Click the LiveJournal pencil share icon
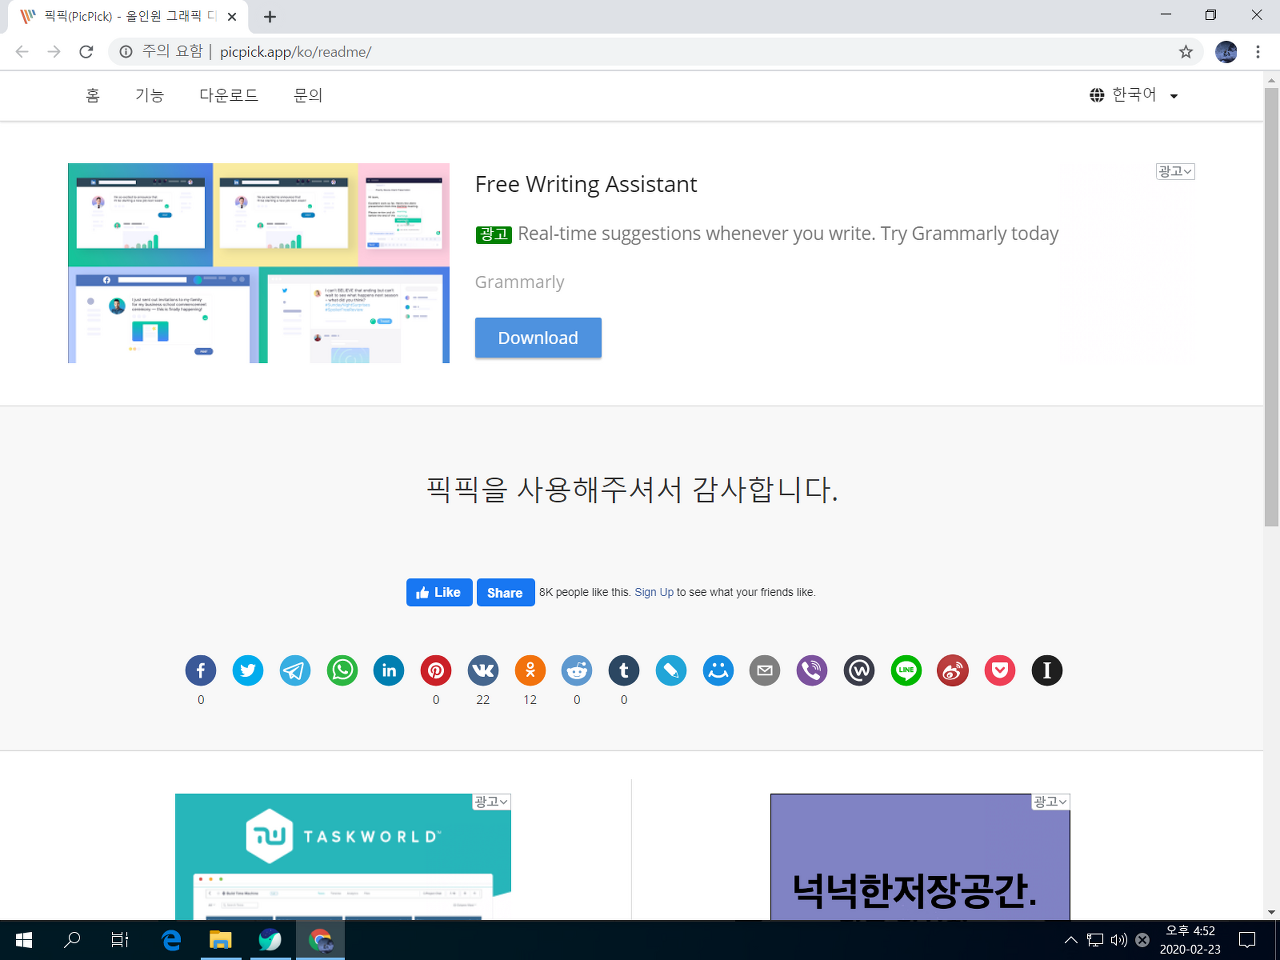 point(671,670)
